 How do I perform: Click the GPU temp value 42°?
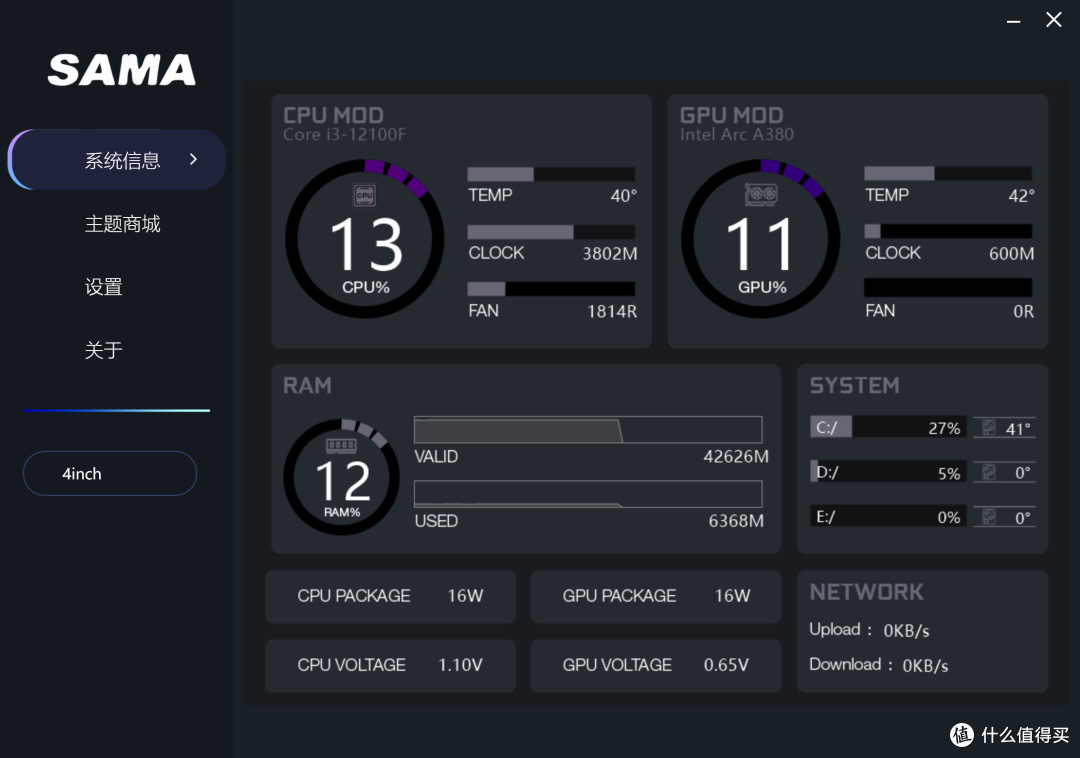tap(1021, 196)
